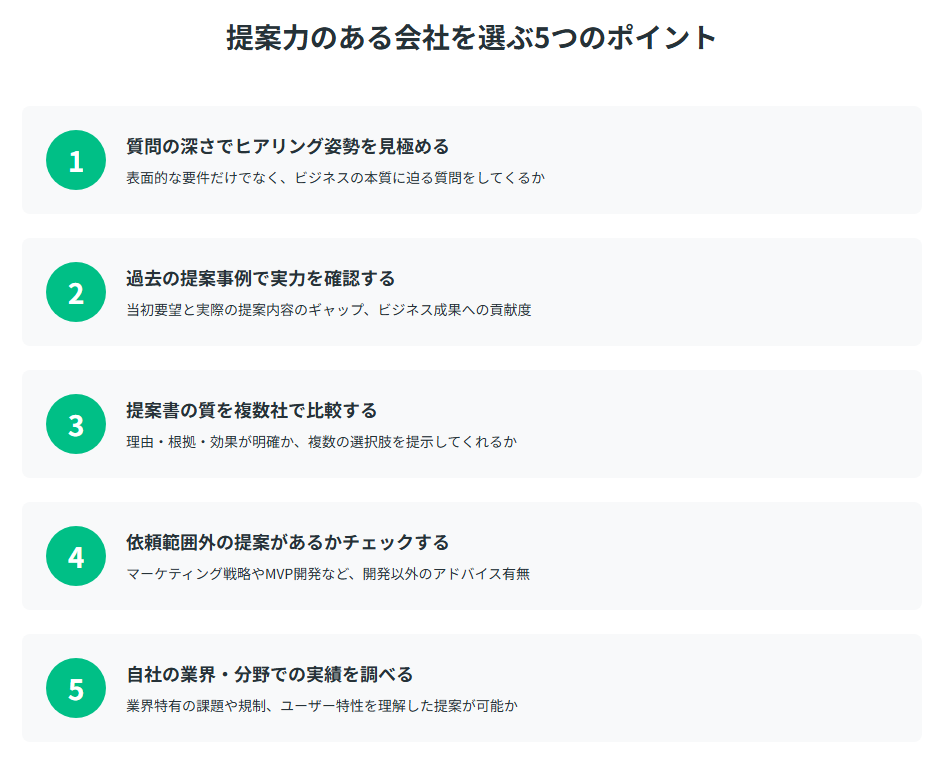944x764 pixels.
Task: Select the green number 3 badge
Action: coord(76,424)
